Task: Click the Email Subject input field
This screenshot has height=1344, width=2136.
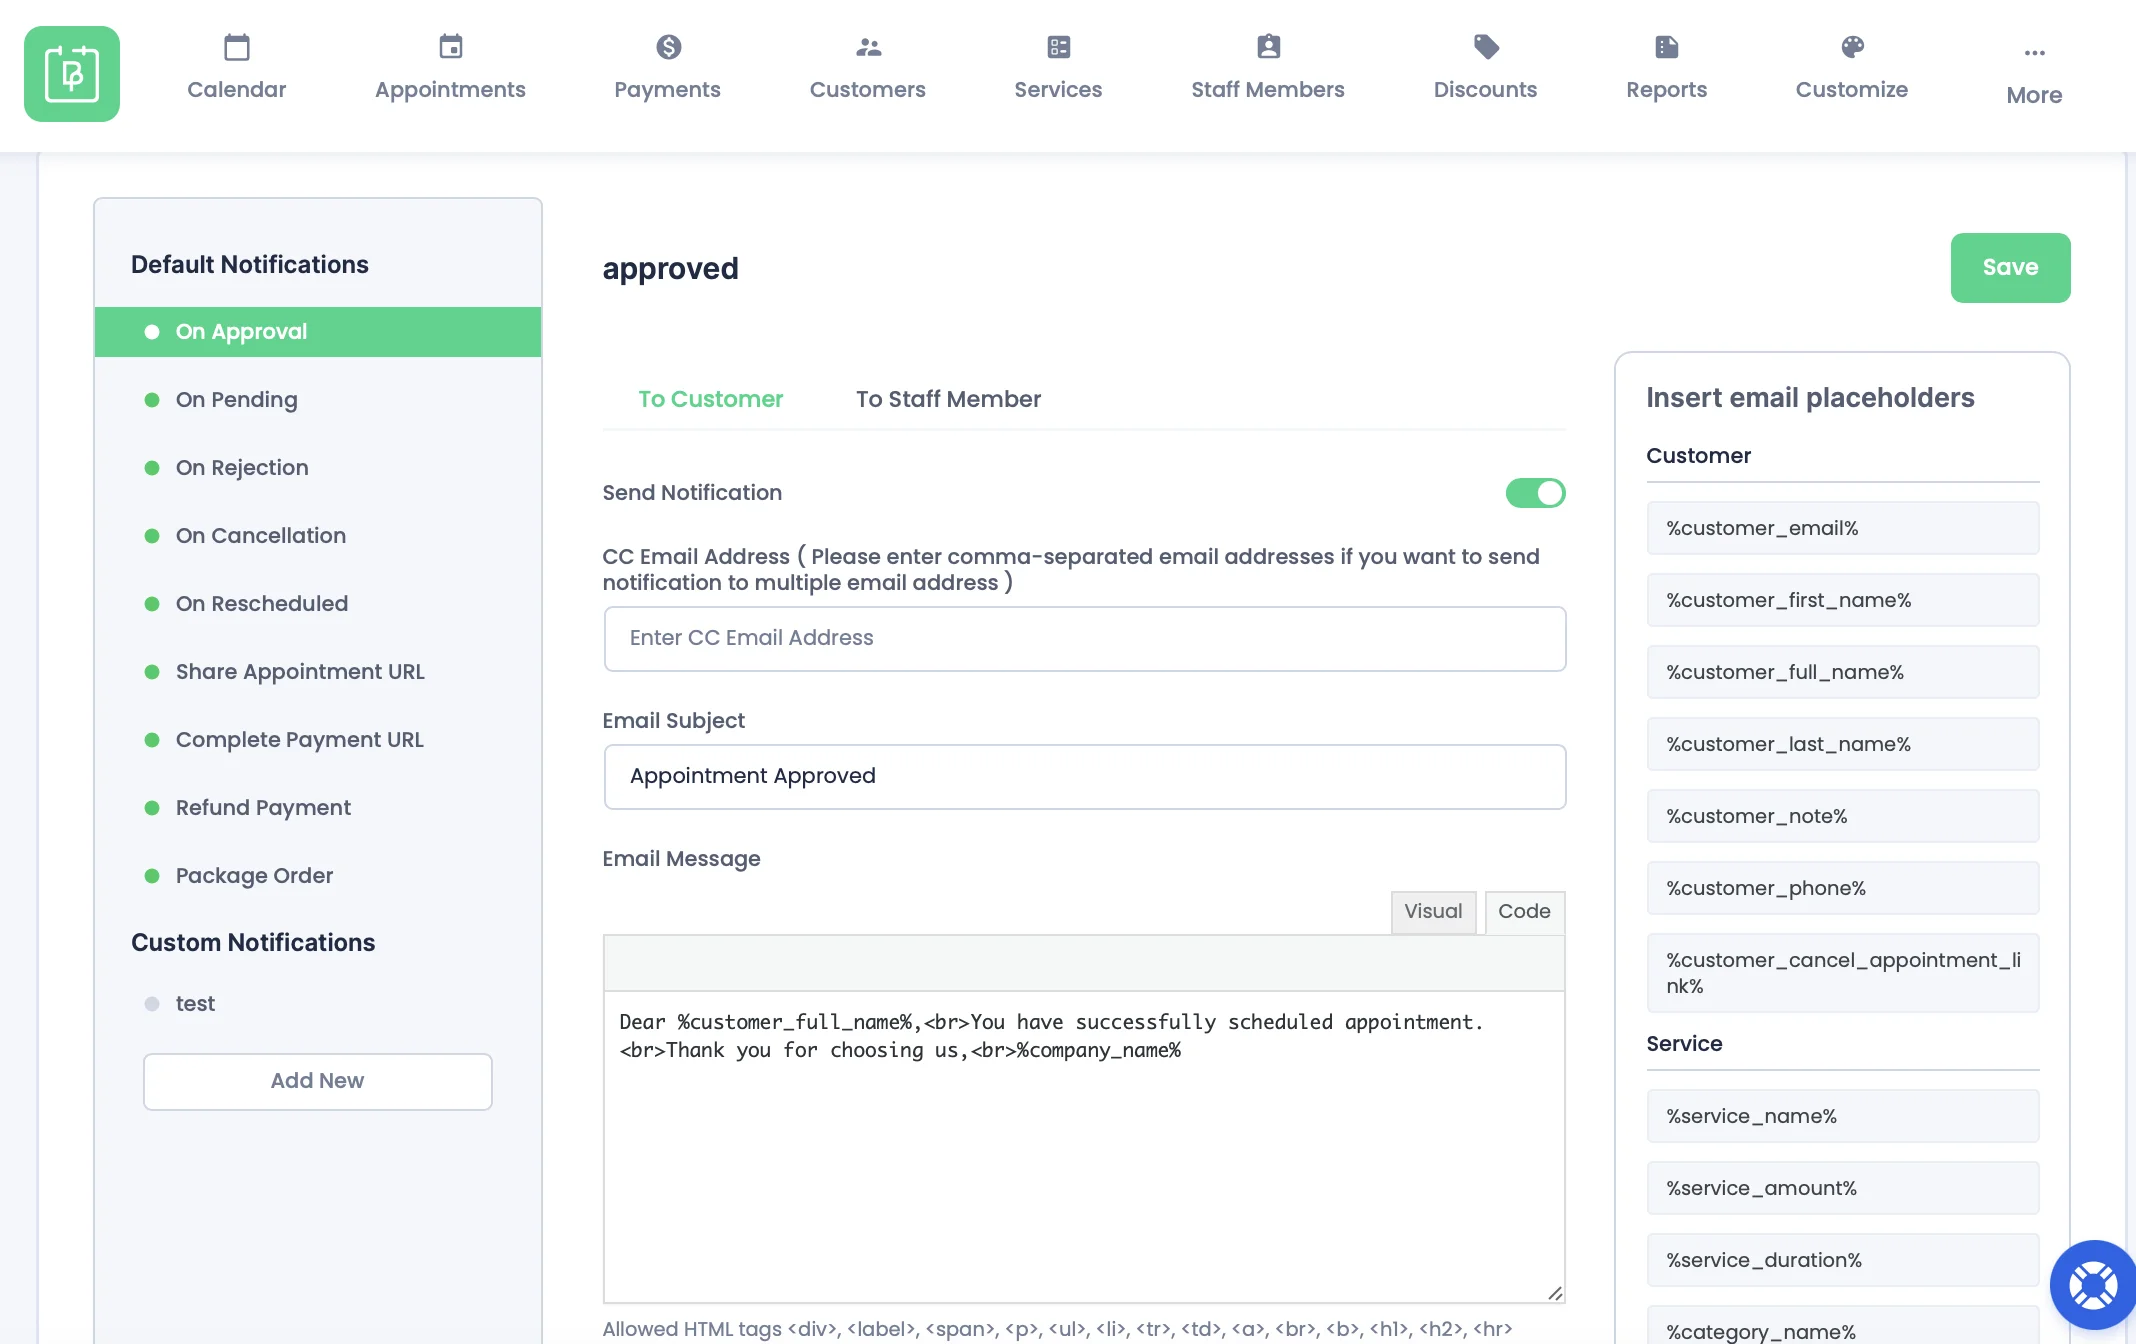Action: (1084, 776)
